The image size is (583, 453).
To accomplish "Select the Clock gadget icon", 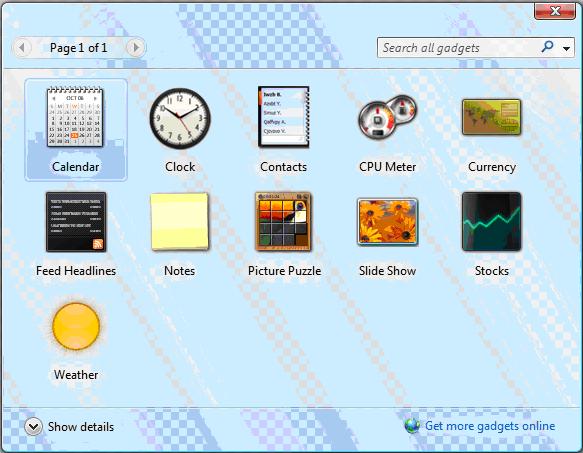I will (x=180, y=118).
